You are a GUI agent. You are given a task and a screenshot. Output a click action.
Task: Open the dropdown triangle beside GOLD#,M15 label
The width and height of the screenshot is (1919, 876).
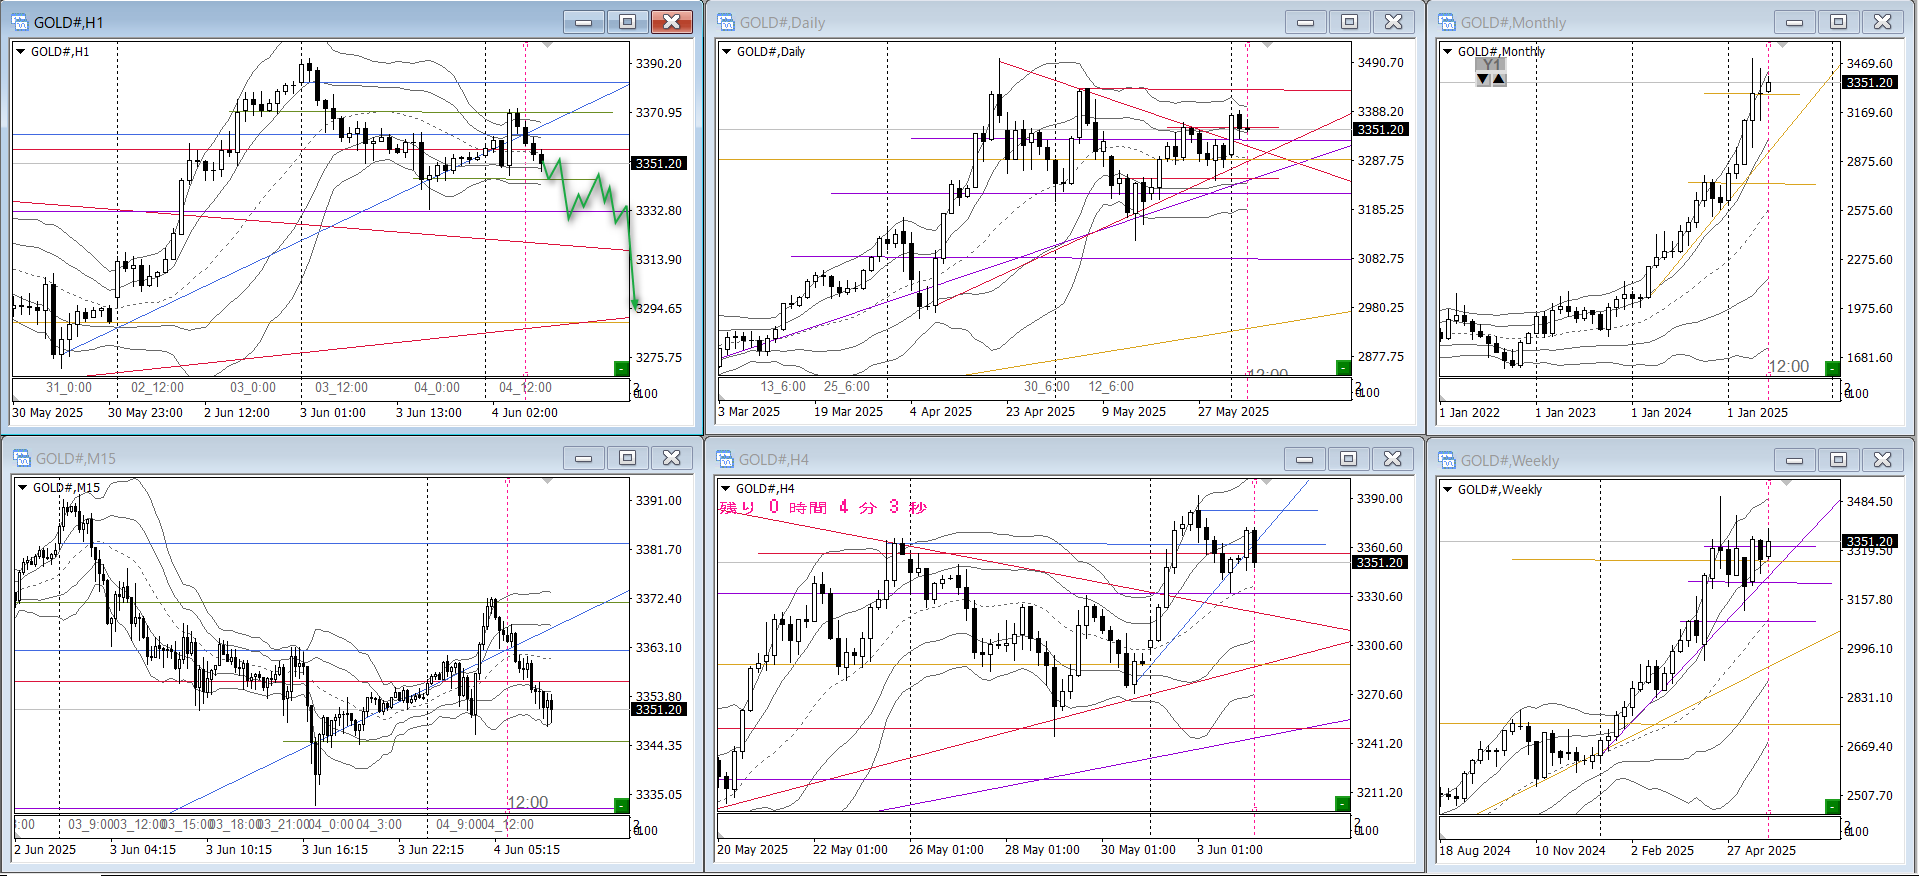(x=22, y=488)
